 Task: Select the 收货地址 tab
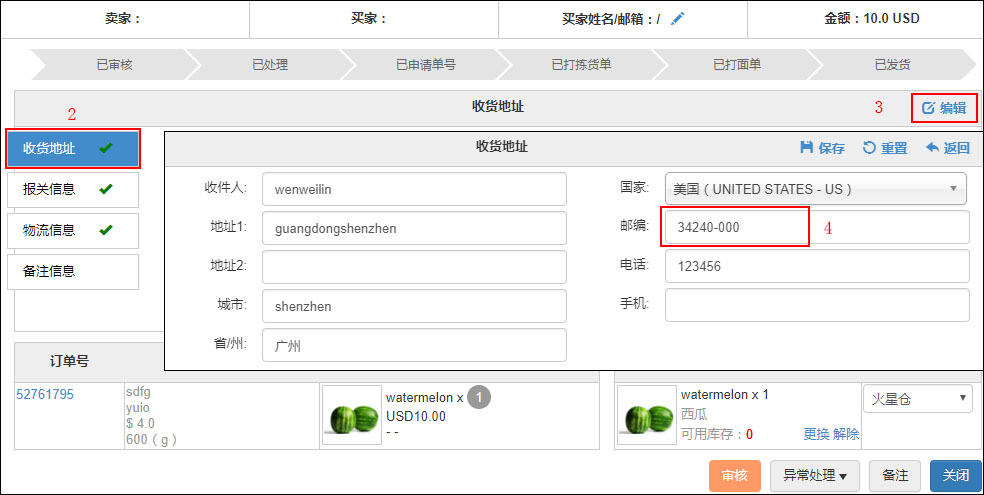pos(72,148)
